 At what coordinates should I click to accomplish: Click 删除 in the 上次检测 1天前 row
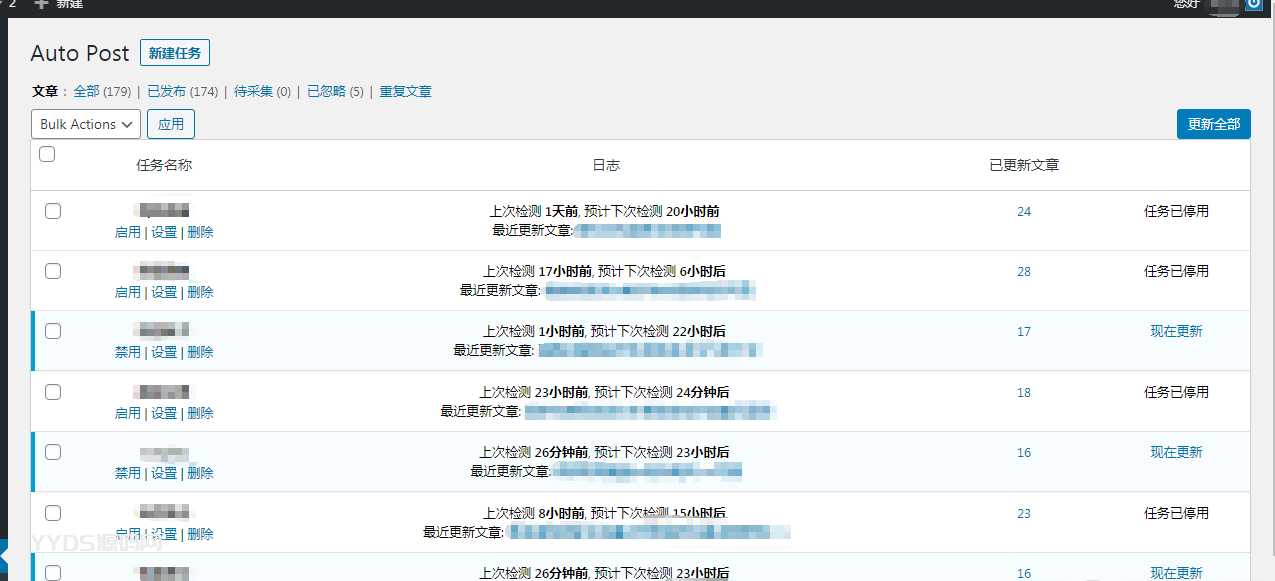pos(200,232)
